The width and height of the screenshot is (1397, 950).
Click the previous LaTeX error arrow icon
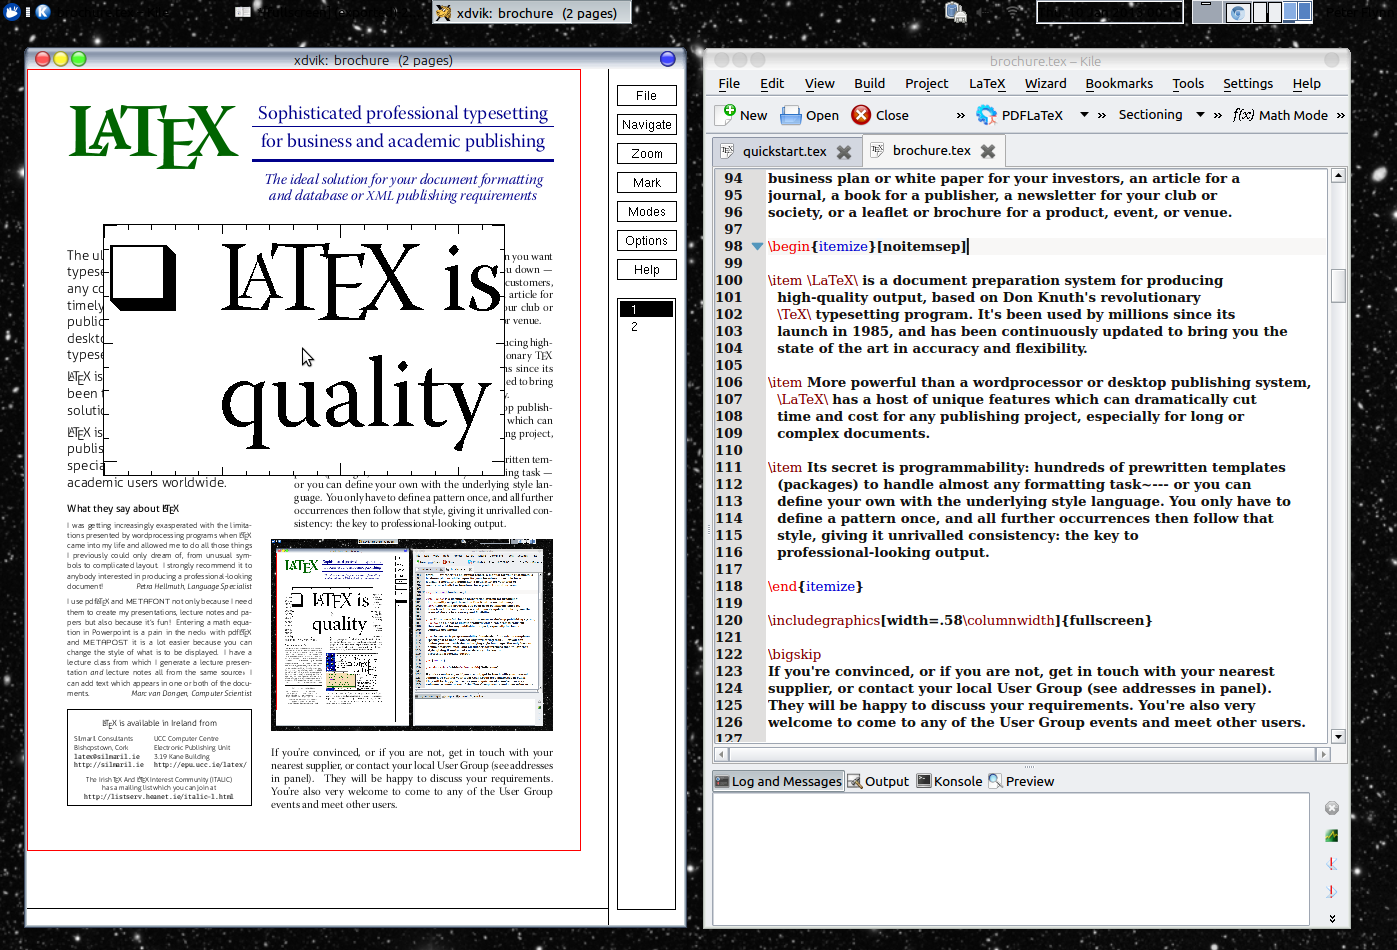tap(1331, 864)
